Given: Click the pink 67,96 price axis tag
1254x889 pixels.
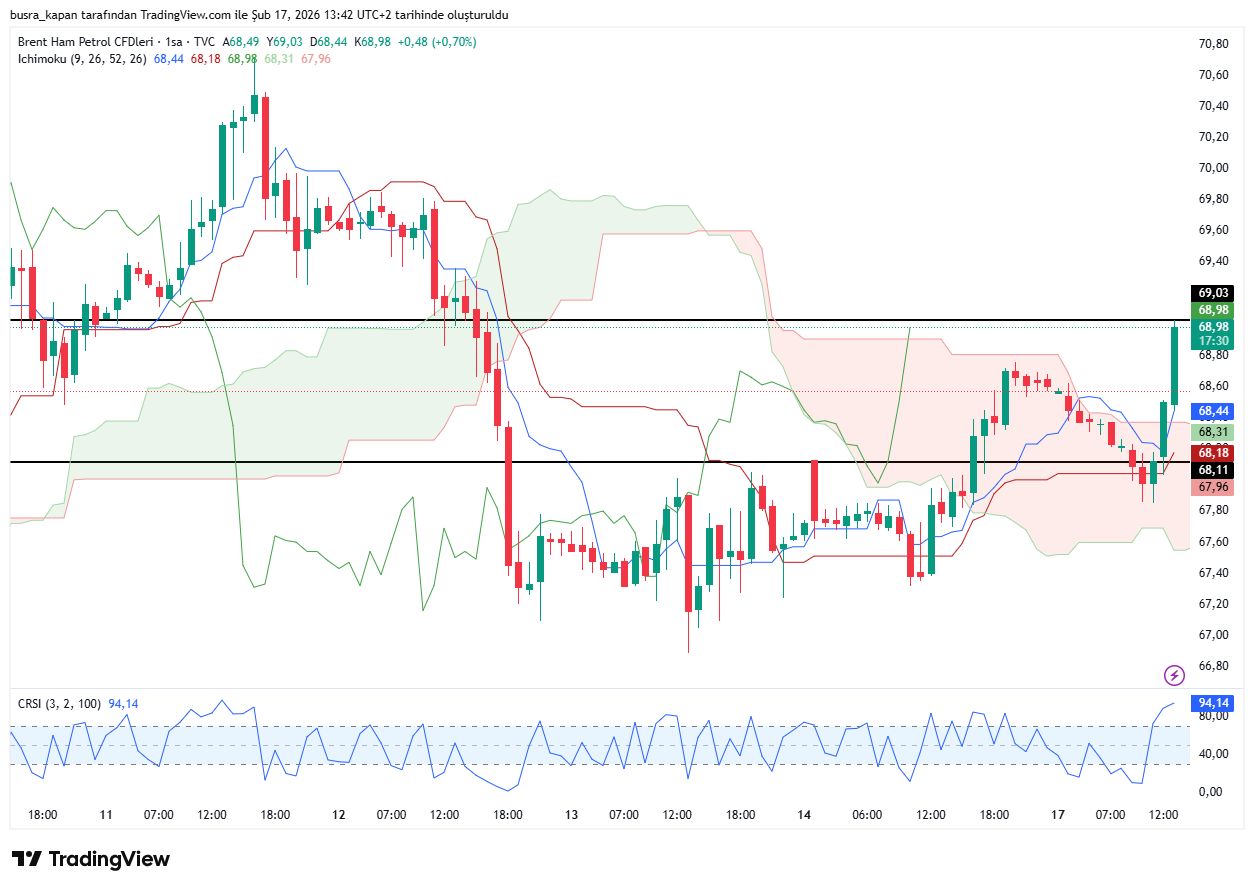Looking at the screenshot, I should [1213, 487].
